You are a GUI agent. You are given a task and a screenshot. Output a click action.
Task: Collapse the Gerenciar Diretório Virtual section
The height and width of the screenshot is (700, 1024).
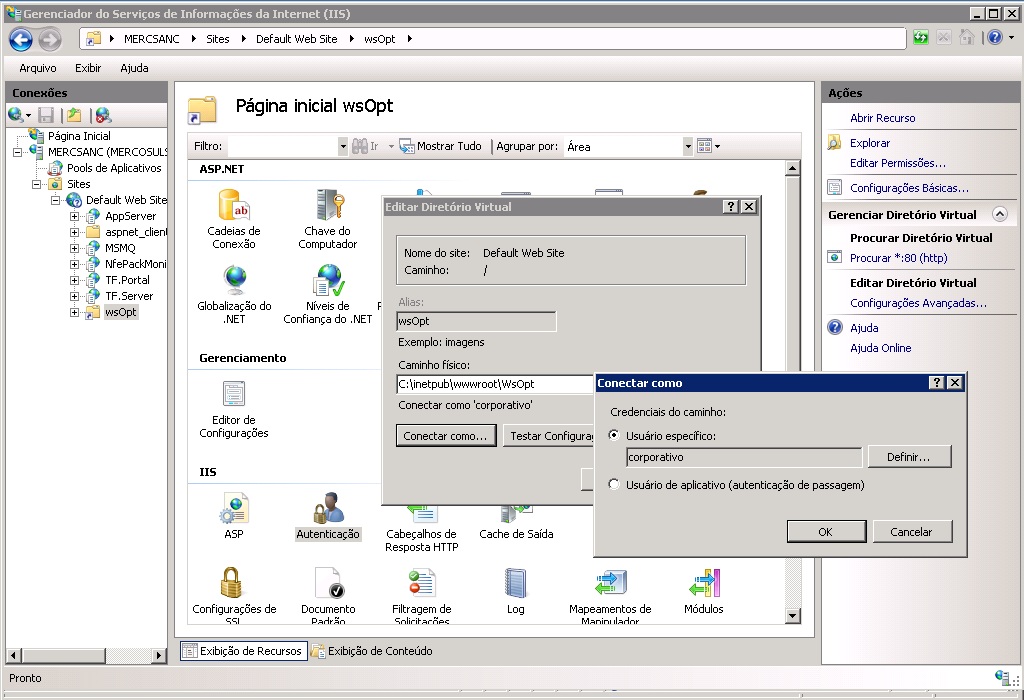tap(998, 214)
